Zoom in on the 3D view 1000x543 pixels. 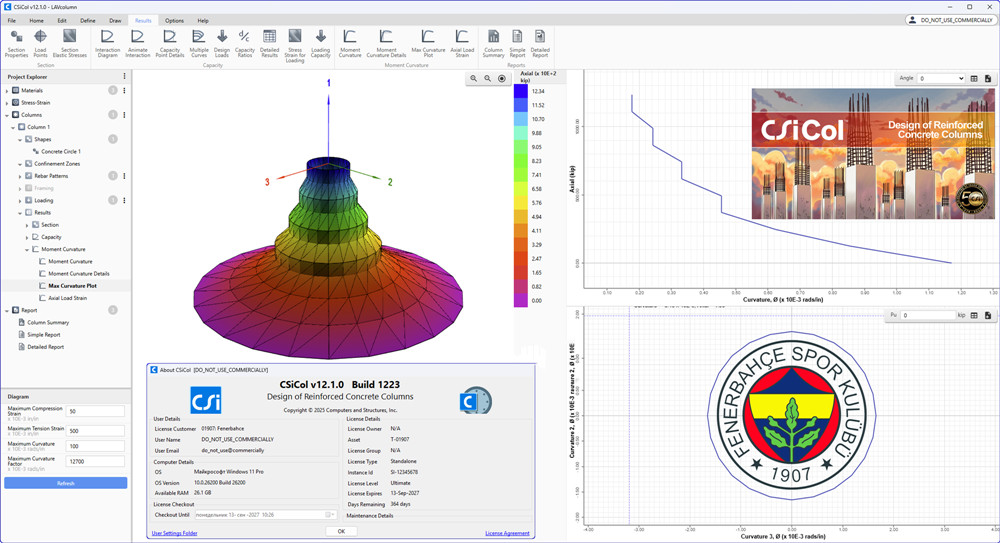point(473,78)
